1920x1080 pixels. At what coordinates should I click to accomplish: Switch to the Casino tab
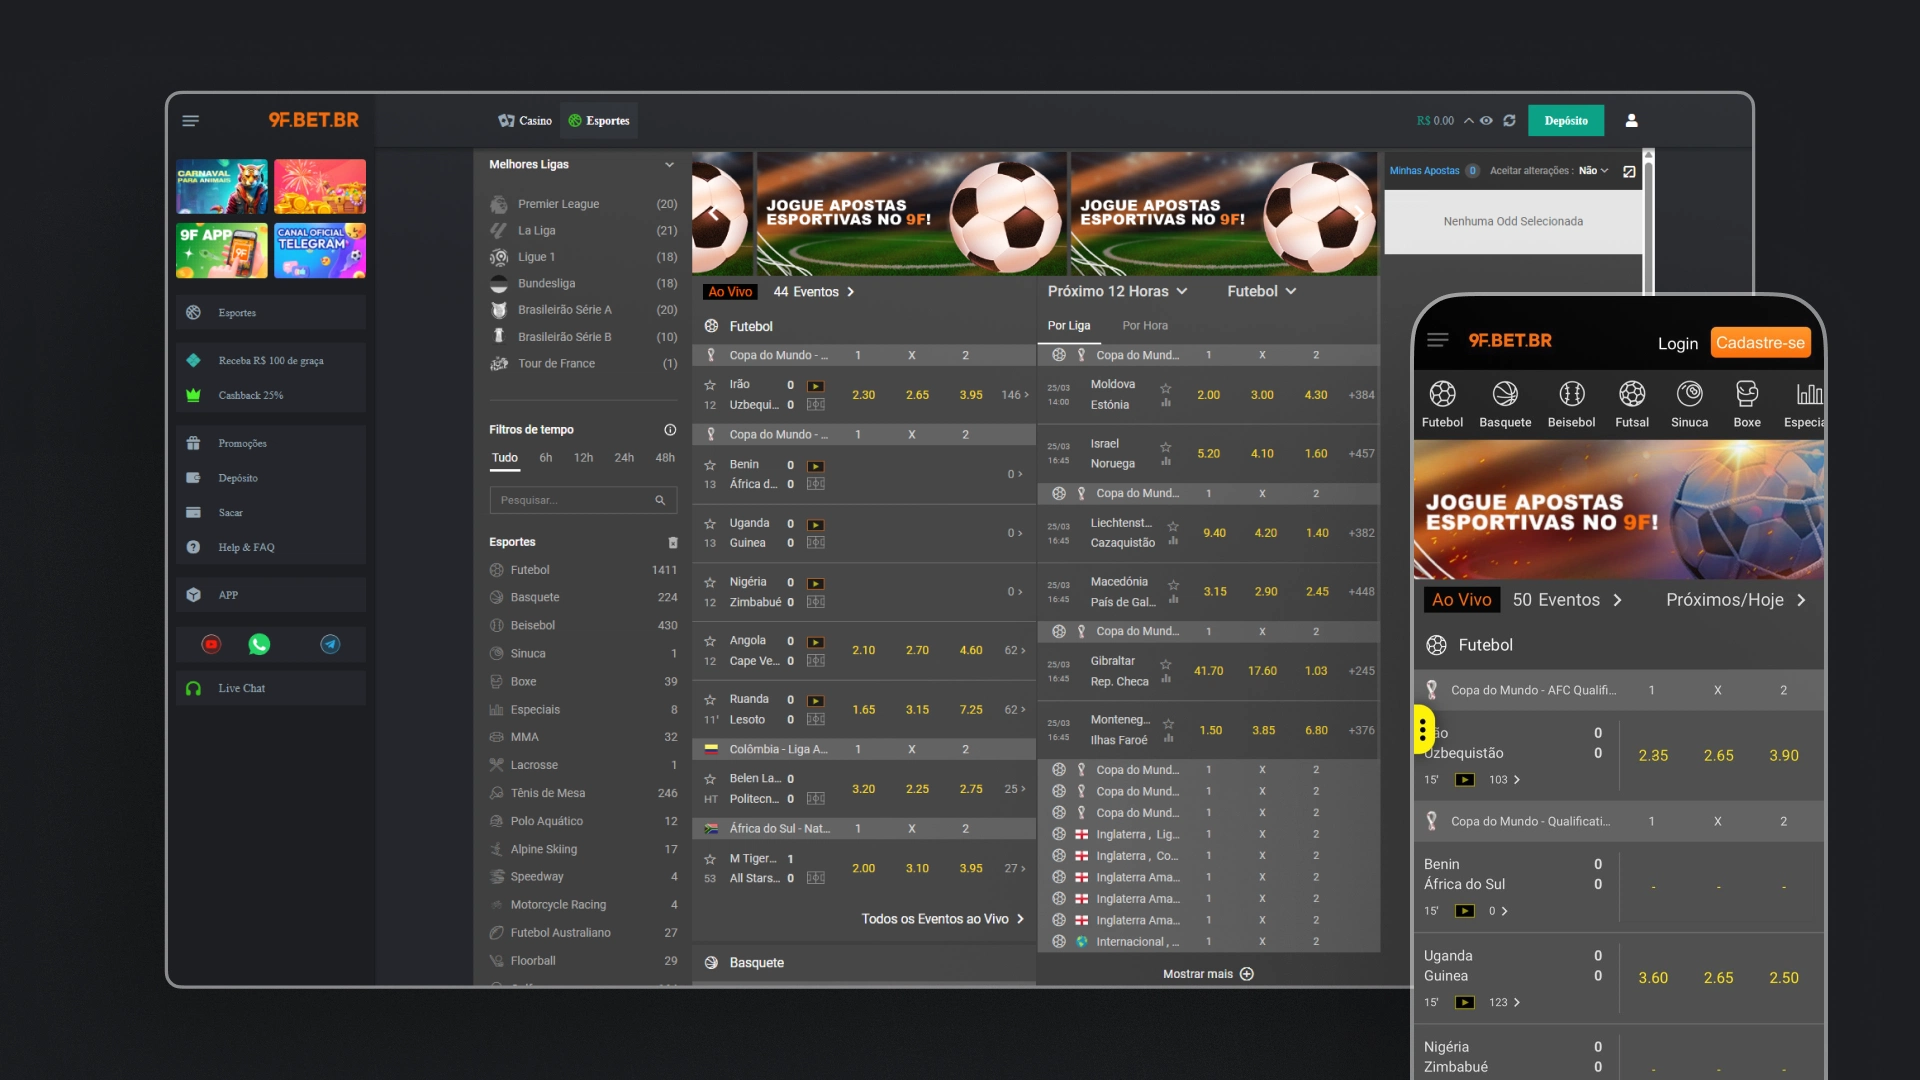coord(526,121)
